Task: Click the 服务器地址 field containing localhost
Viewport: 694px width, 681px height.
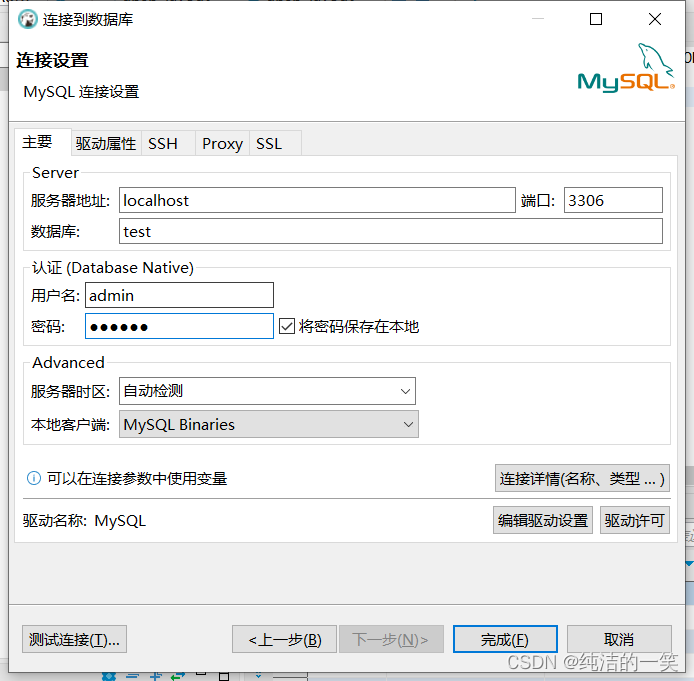Action: [317, 200]
